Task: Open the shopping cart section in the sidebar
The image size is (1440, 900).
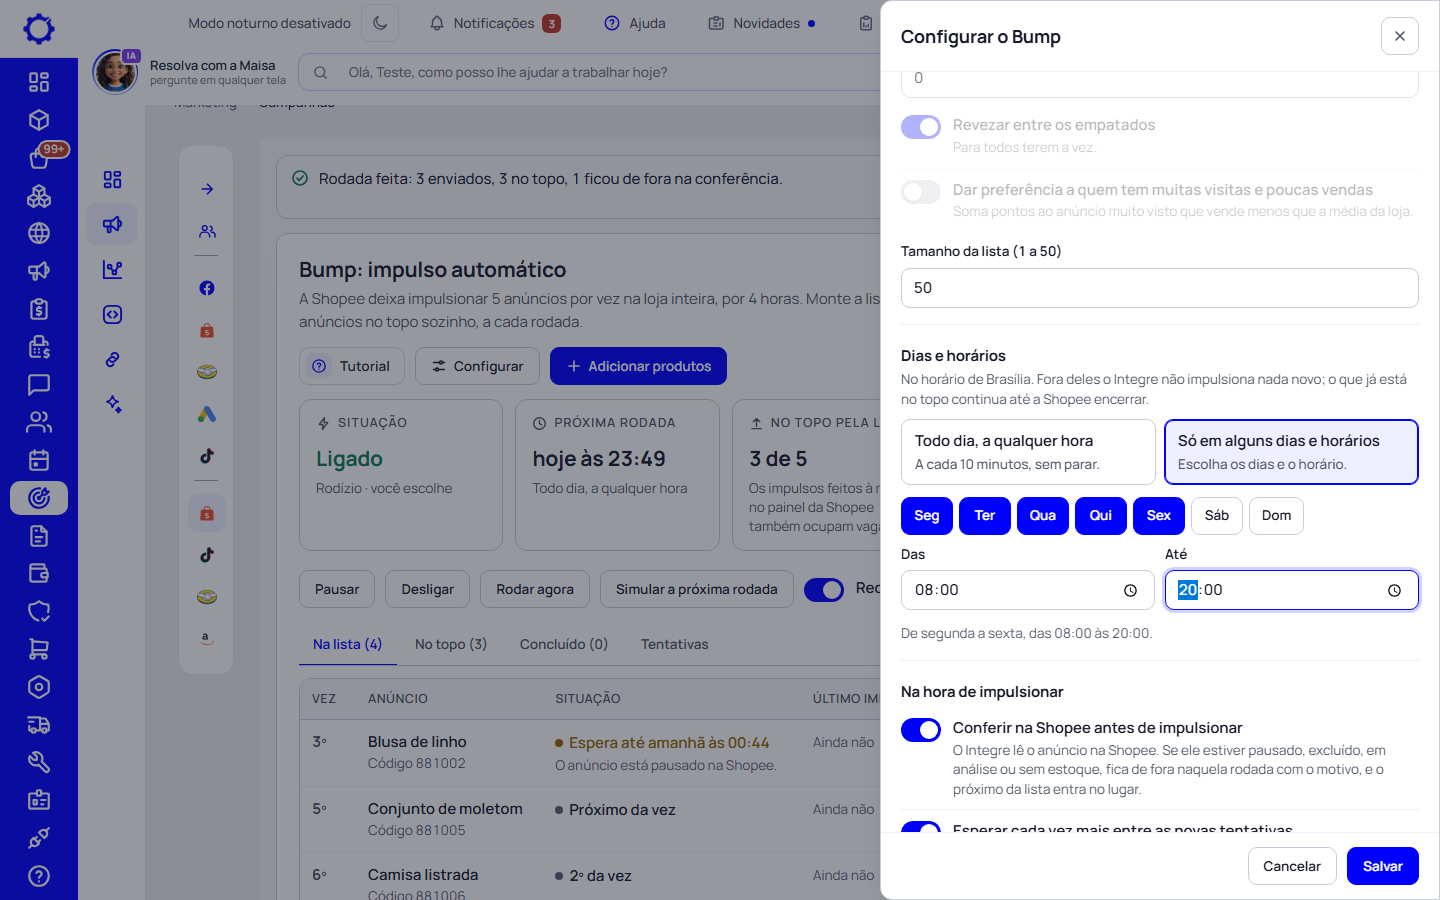Action: point(39,649)
